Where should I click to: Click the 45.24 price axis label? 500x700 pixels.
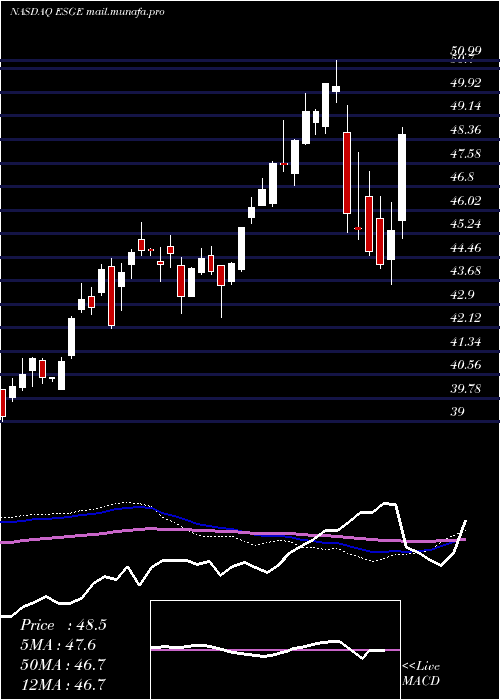coord(466,224)
